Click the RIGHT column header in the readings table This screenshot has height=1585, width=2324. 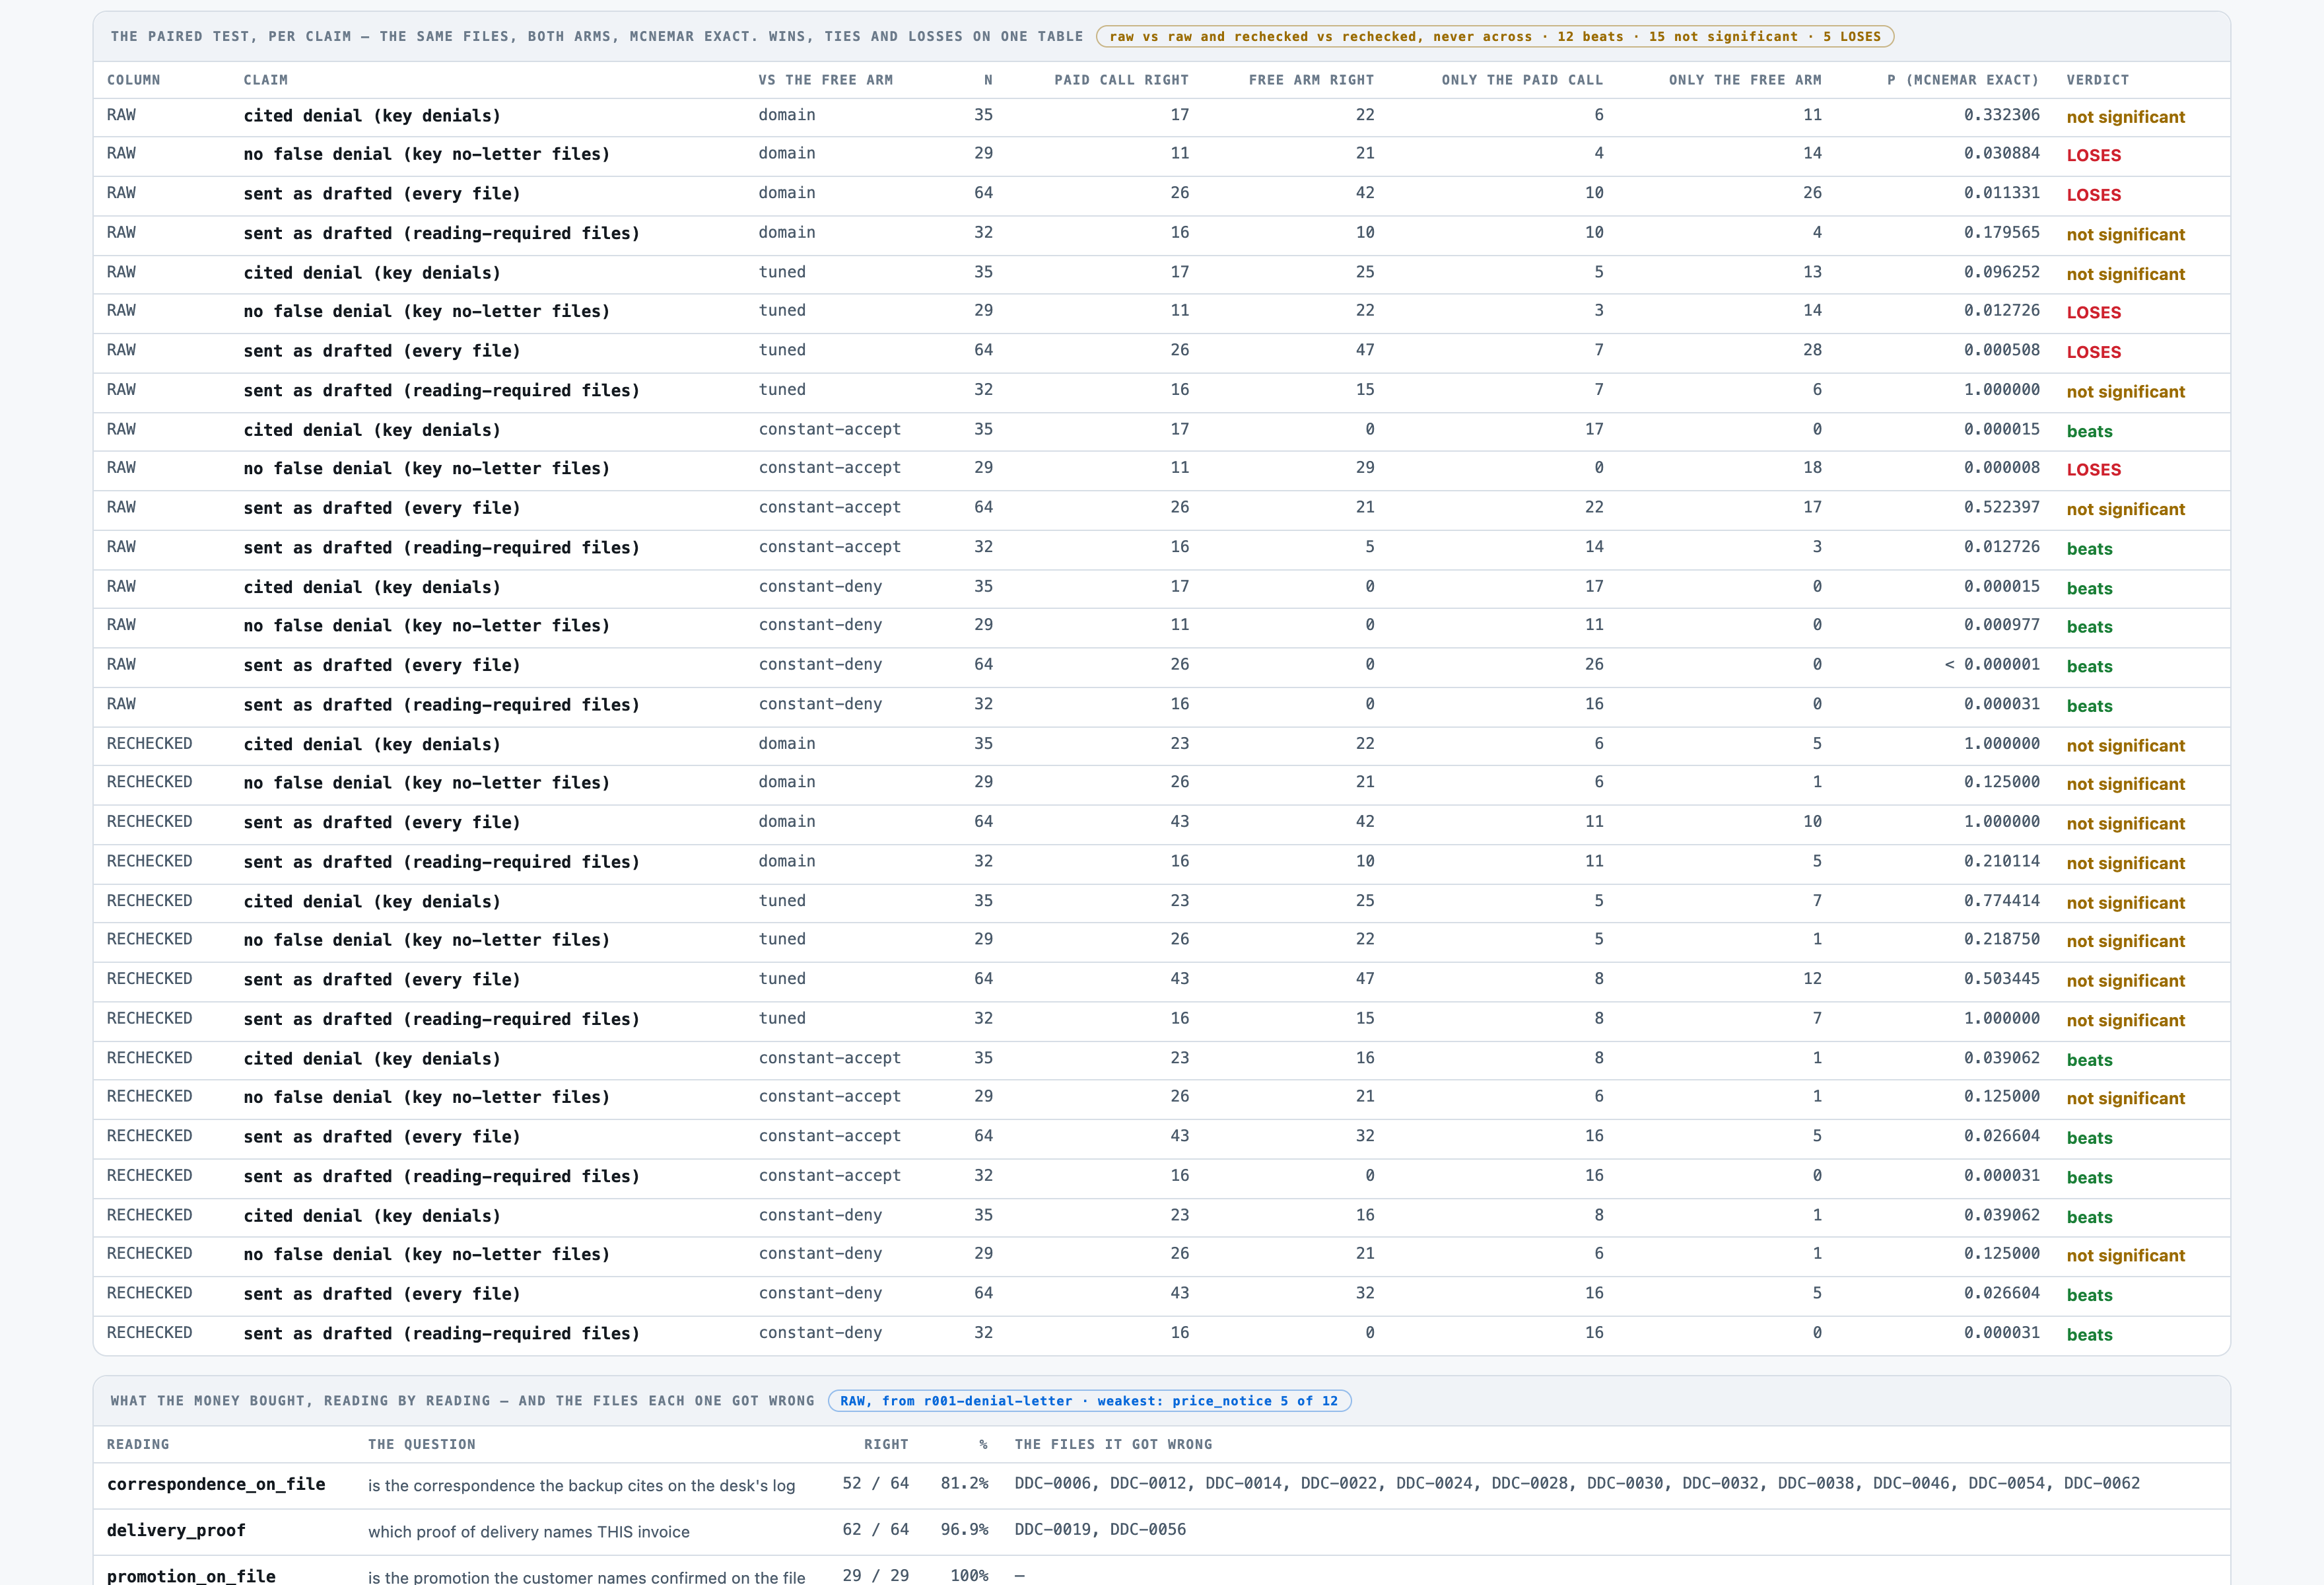point(886,1445)
